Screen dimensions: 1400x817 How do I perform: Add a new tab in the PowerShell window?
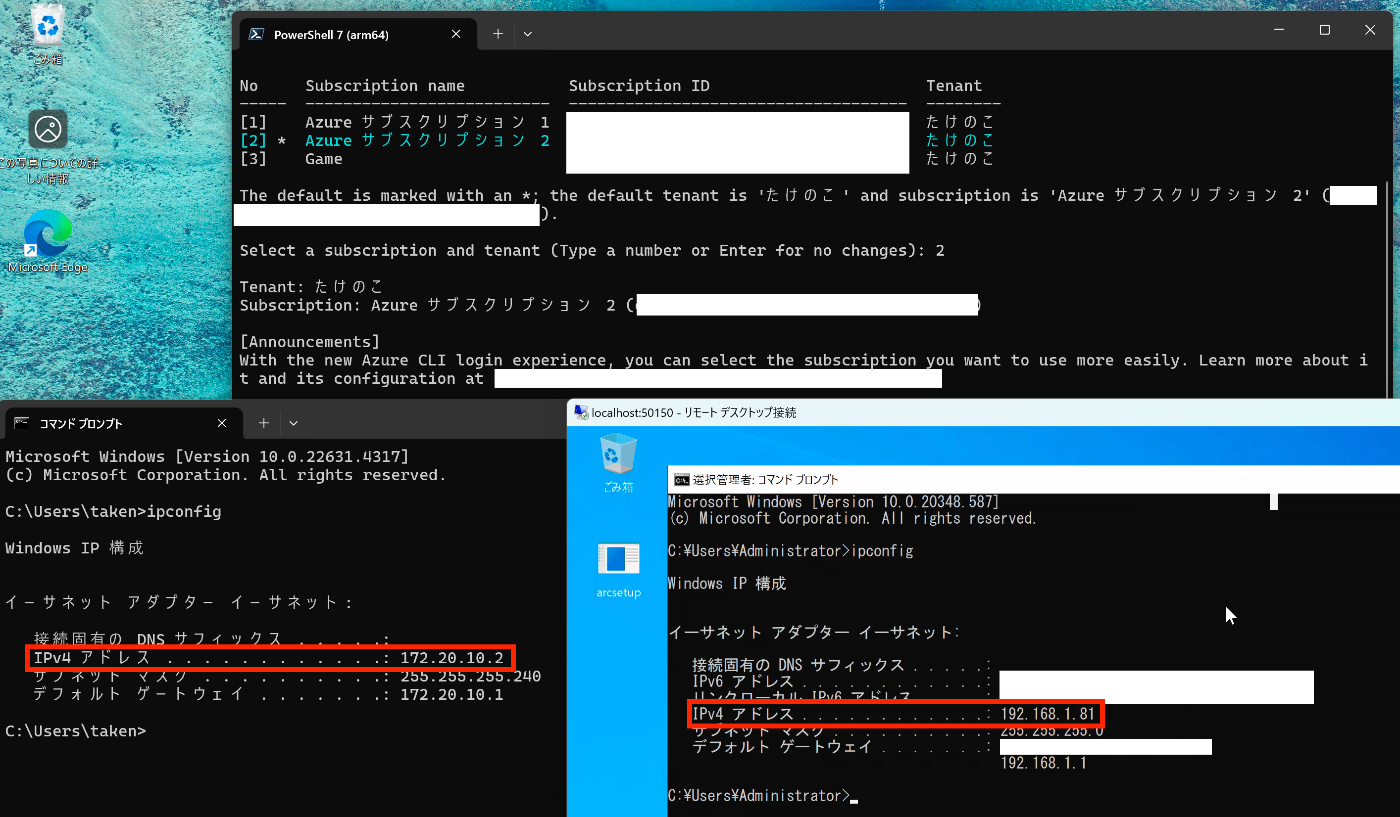[497, 33]
